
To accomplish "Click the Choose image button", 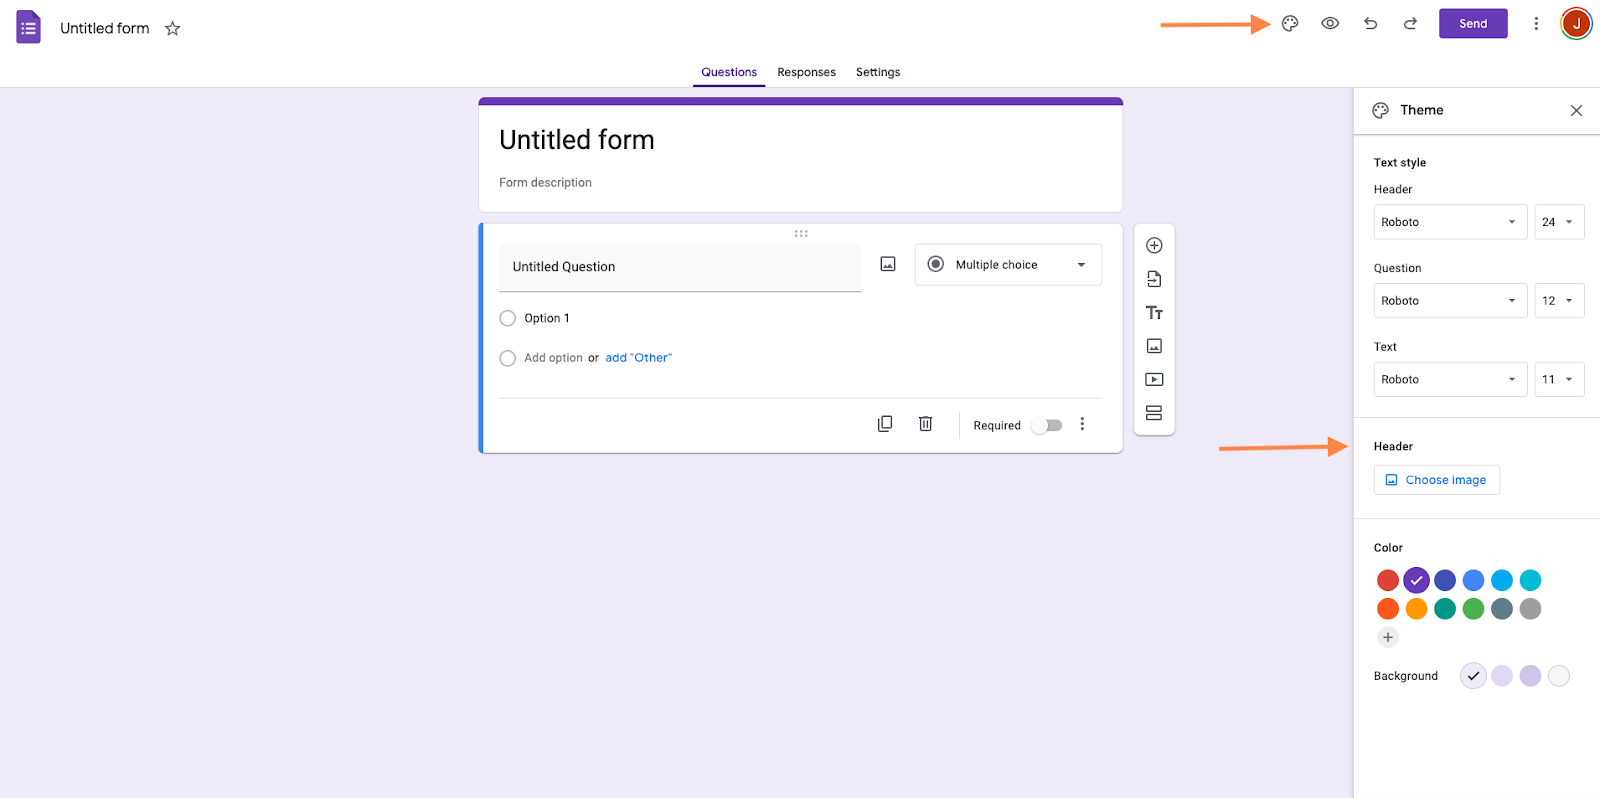I will click(1436, 480).
